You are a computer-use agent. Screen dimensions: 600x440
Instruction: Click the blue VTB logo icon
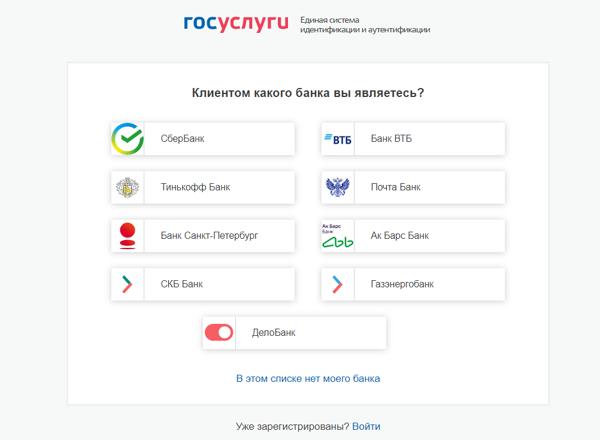337,139
